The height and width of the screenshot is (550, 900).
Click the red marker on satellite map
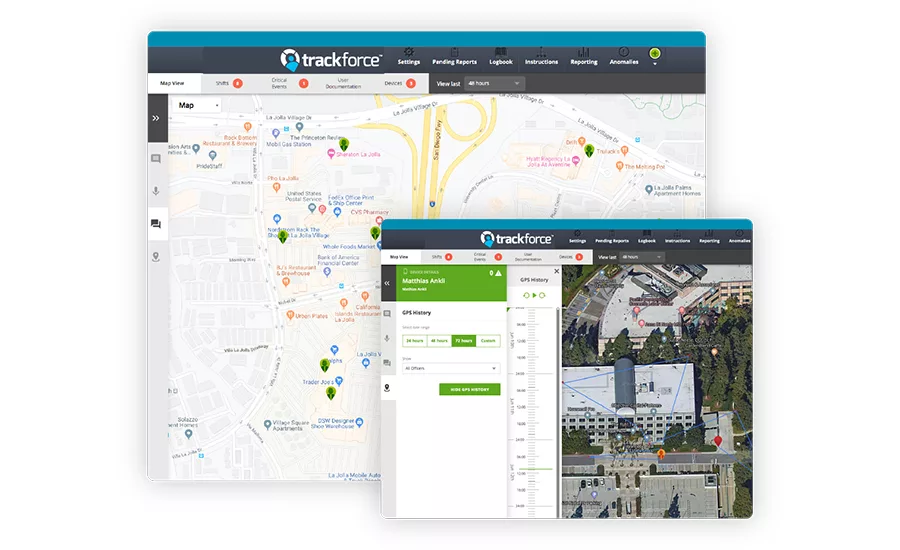point(718,441)
